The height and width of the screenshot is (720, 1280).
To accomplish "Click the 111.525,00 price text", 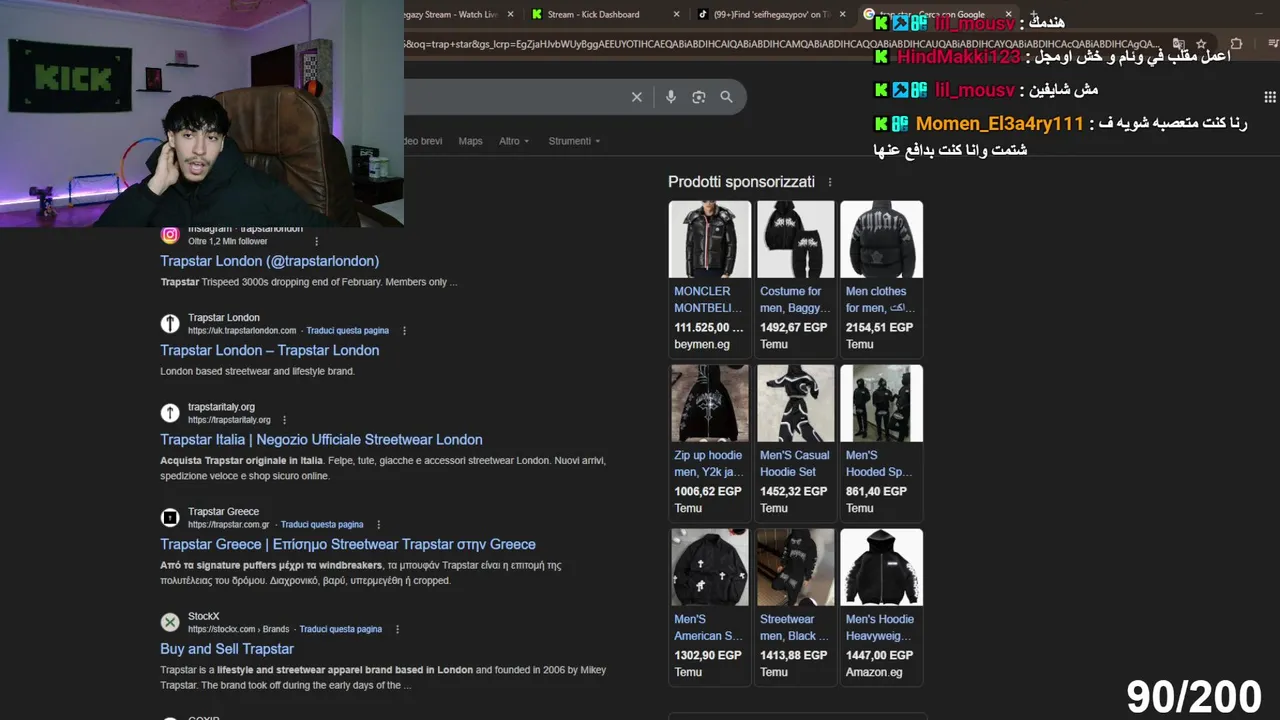I will 708,327.
